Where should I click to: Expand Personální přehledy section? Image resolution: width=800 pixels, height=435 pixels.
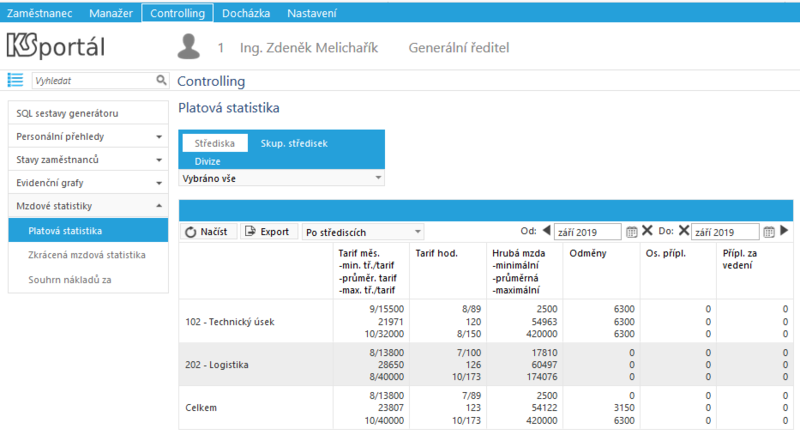[88, 137]
